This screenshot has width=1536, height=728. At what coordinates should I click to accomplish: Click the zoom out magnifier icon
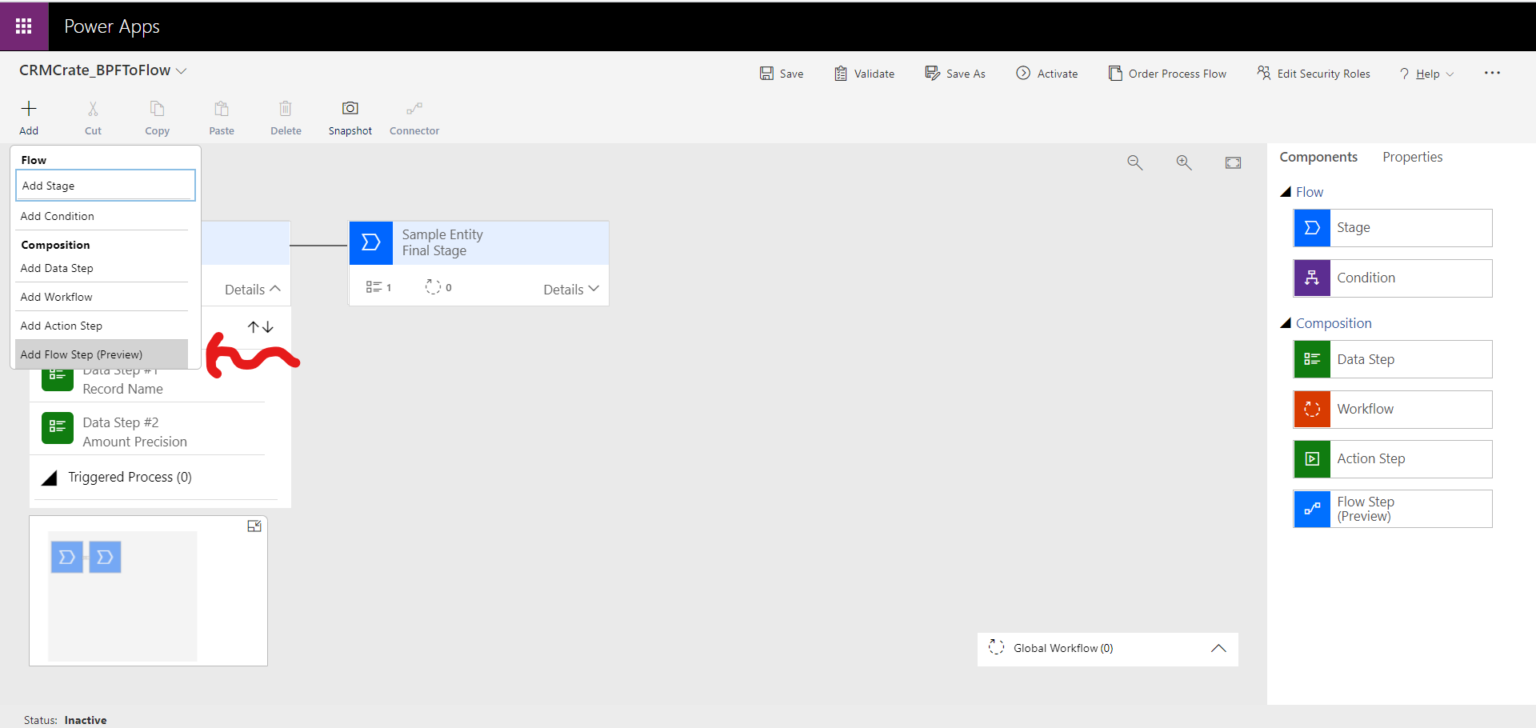(x=1135, y=163)
